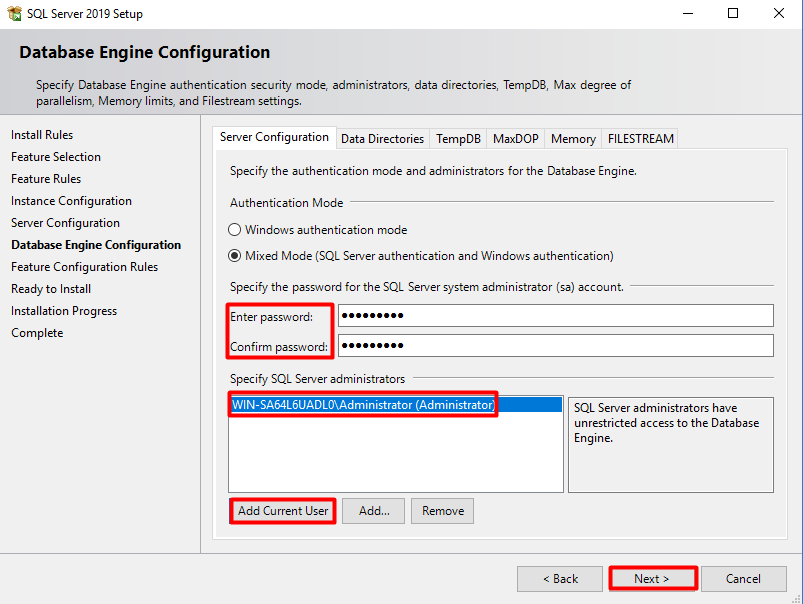Open the TempDB tab

(458, 139)
